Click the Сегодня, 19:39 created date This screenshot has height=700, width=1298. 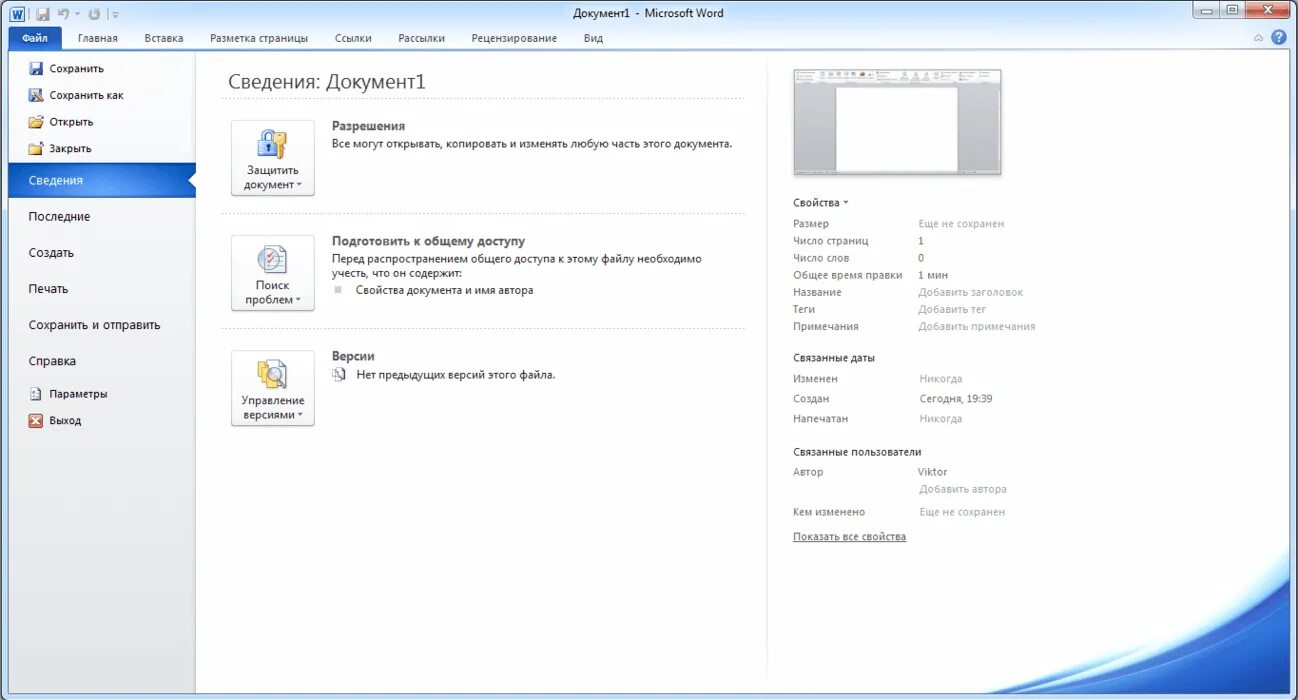(x=956, y=399)
